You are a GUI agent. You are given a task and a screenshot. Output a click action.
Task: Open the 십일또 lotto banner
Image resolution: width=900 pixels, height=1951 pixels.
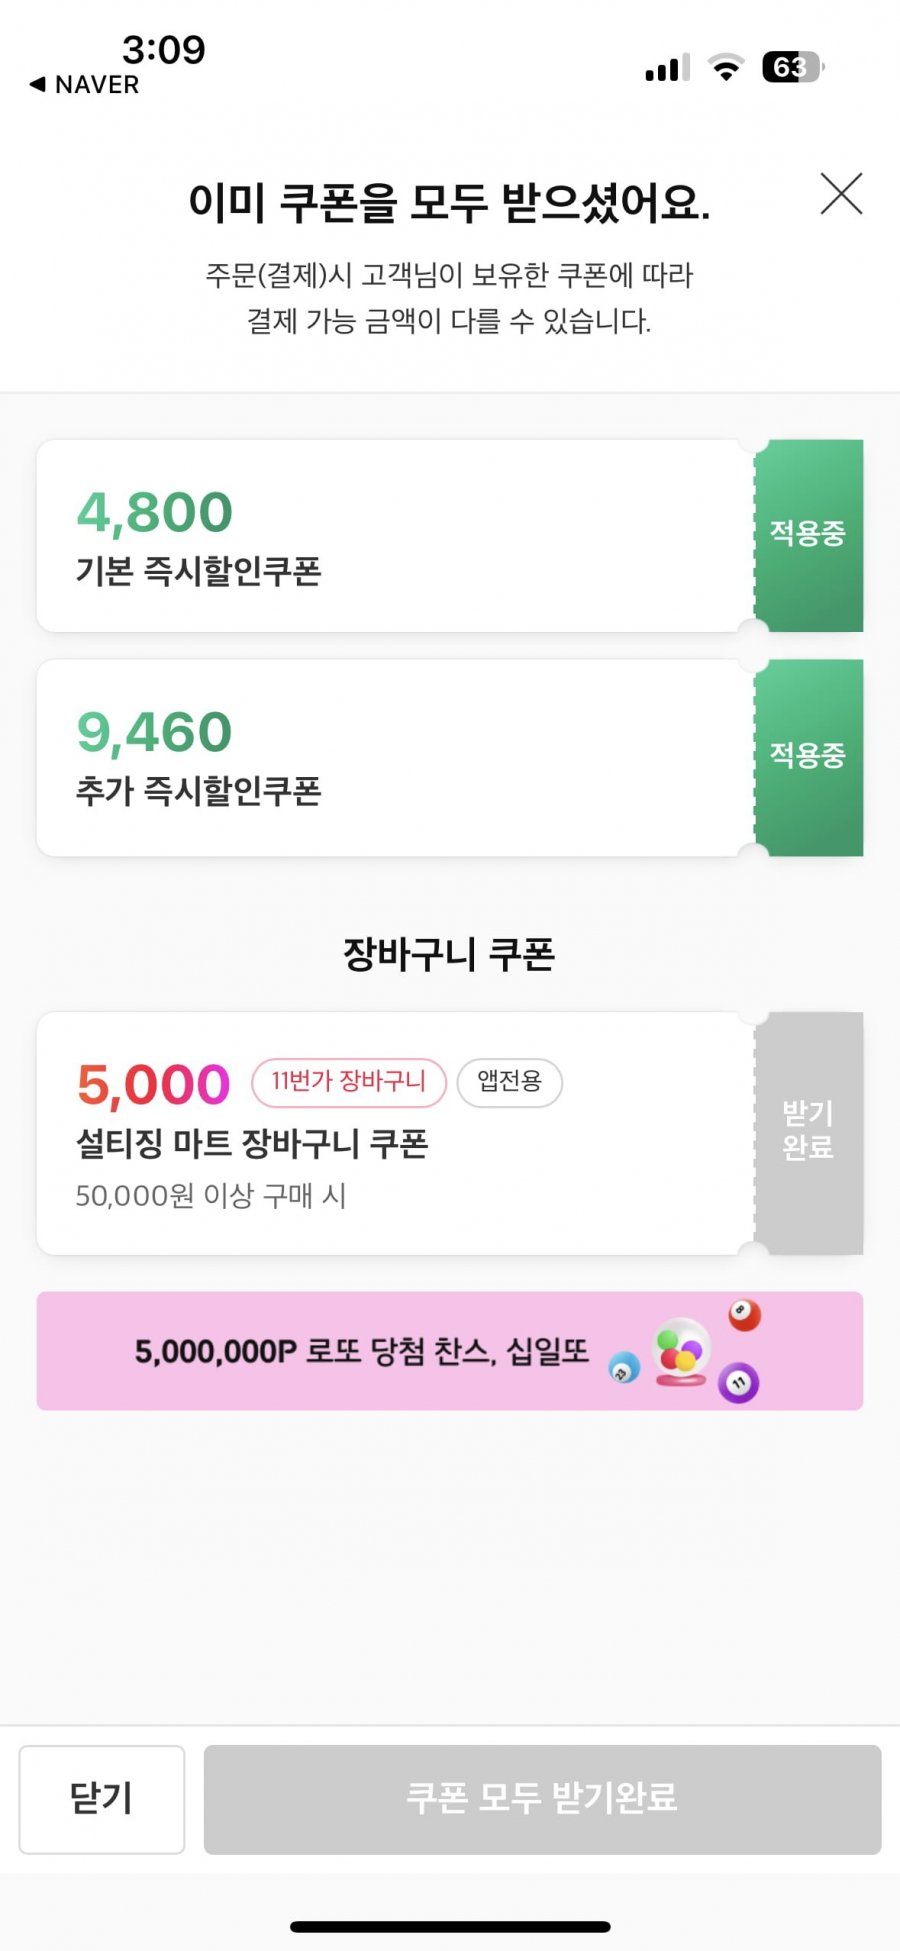(x=362, y=1352)
